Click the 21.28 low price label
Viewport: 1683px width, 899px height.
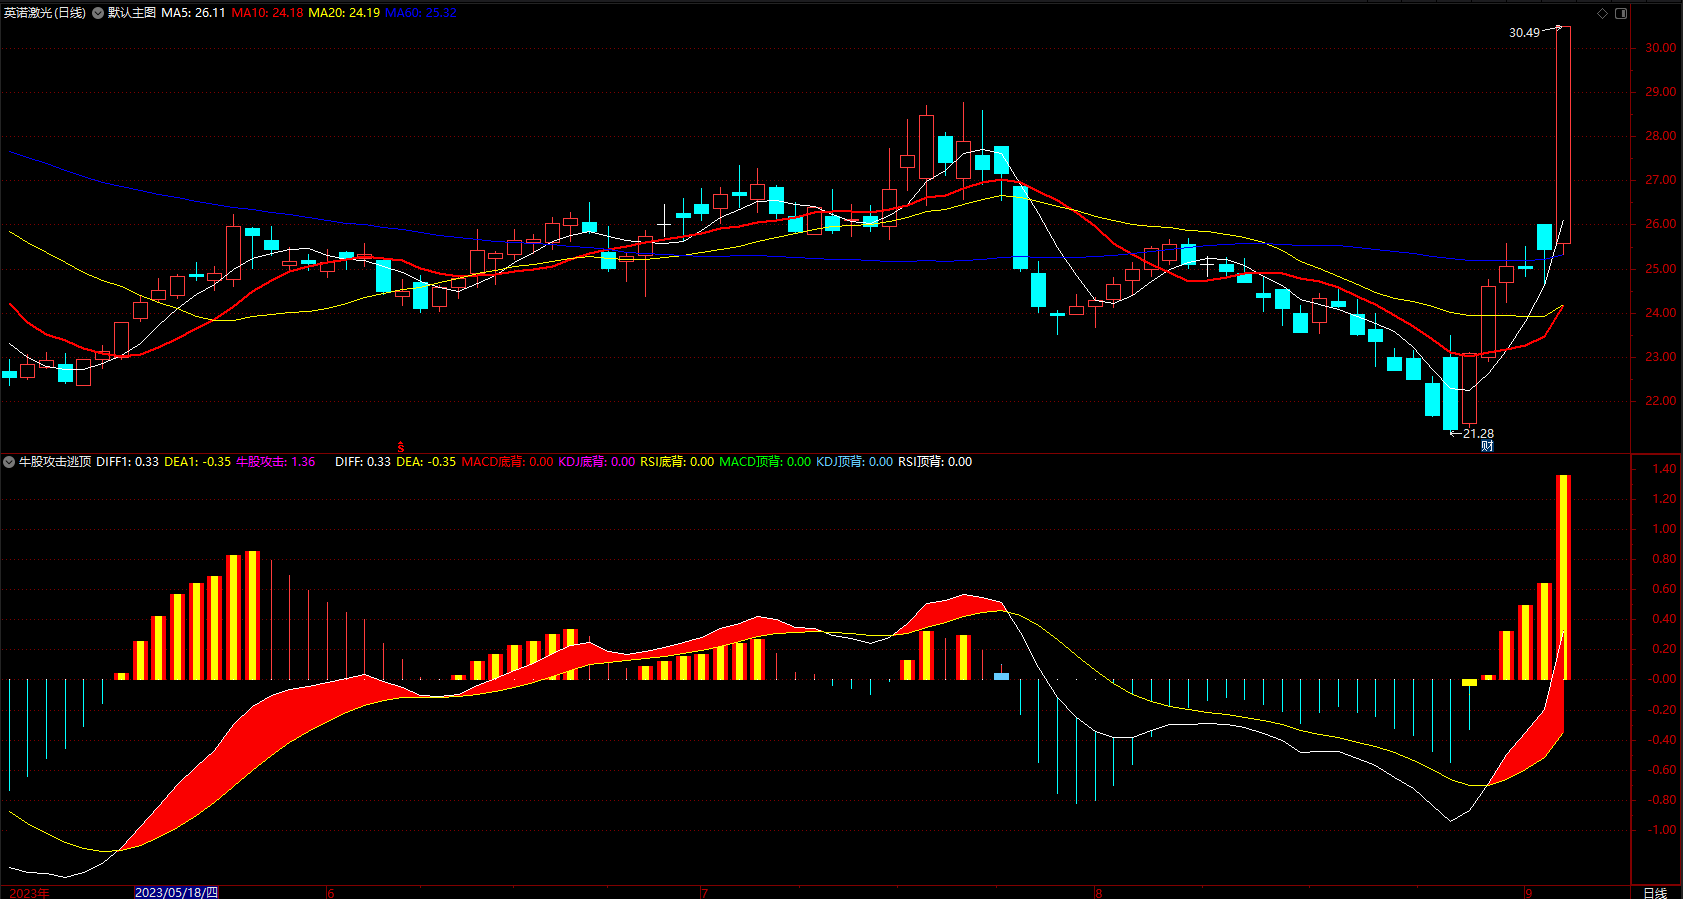click(x=1478, y=434)
